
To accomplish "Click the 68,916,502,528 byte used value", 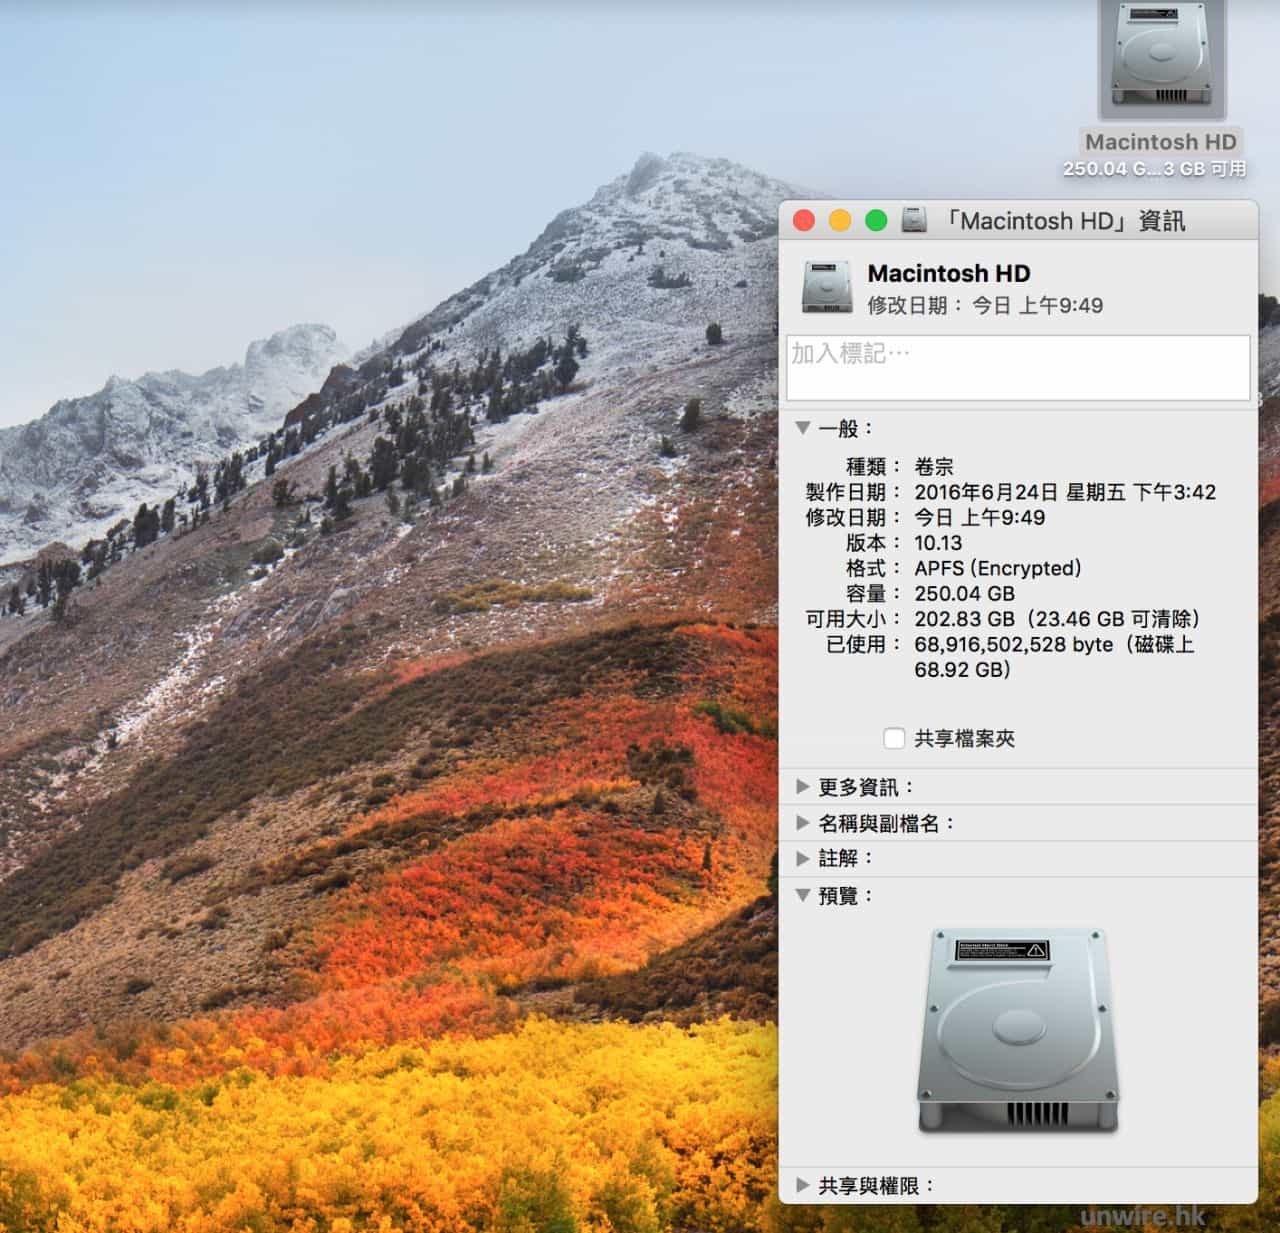I will [1012, 645].
